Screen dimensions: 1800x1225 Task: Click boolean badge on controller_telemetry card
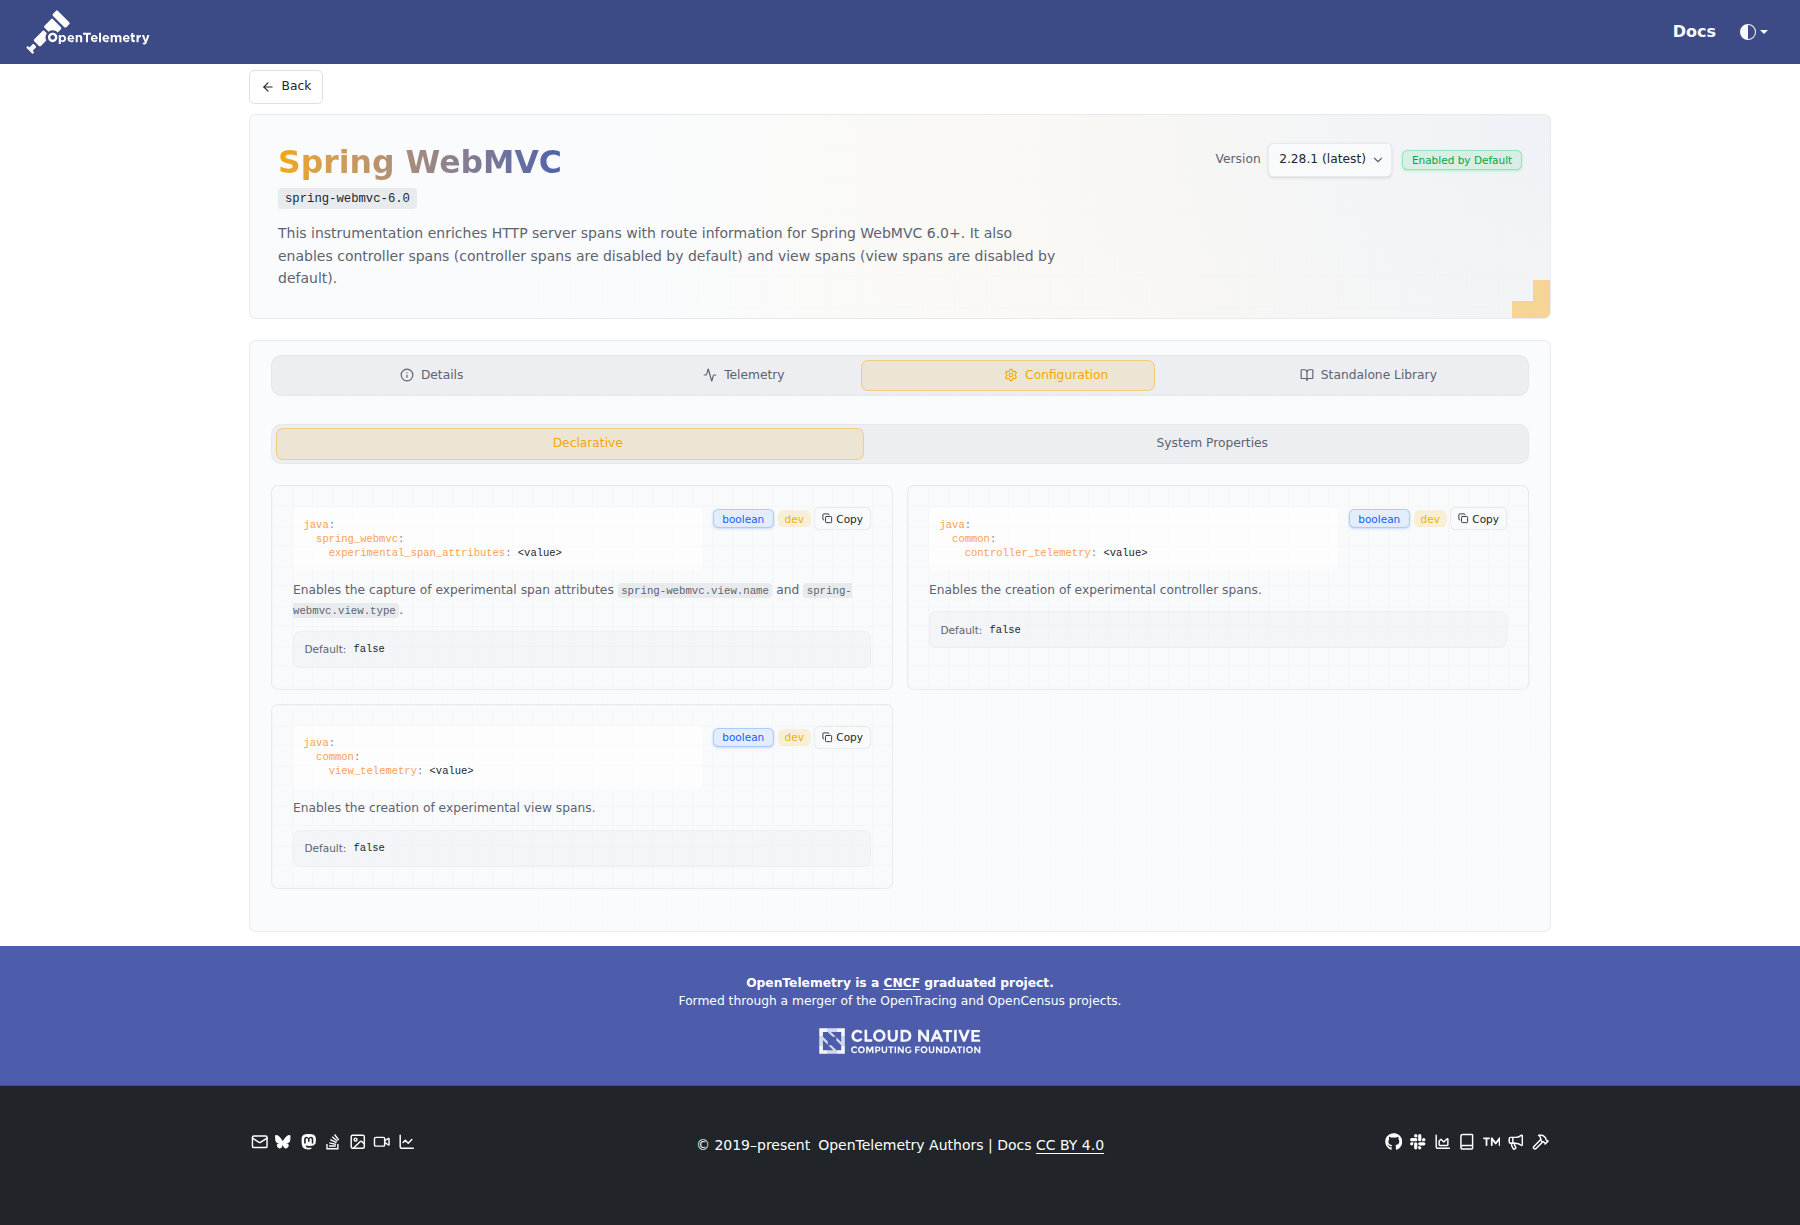click(x=1379, y=519)
